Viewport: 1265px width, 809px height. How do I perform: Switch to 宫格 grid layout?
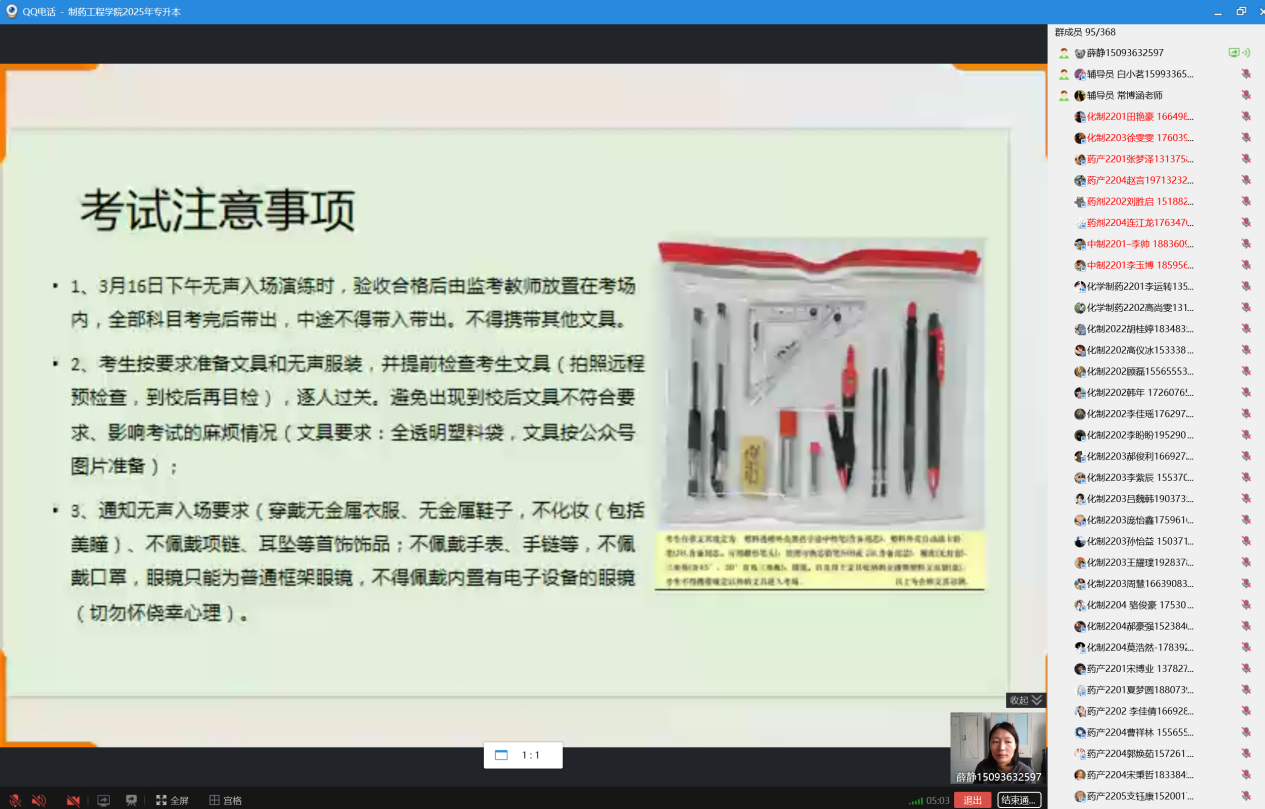click(226, 800)
